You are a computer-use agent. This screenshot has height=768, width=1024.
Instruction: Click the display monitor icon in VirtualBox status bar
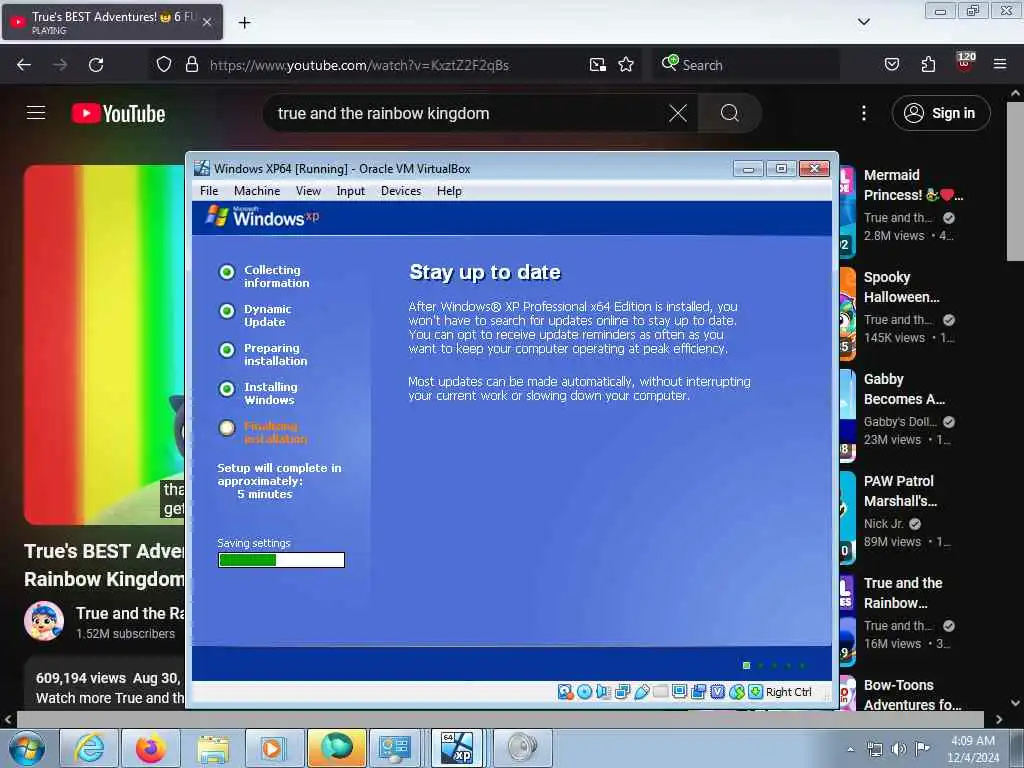(679, 692)
